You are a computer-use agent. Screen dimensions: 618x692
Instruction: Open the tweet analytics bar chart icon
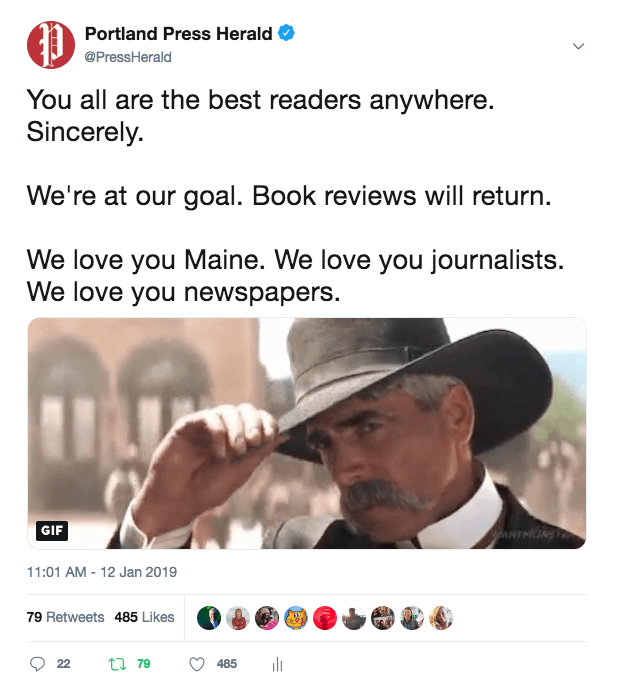277,664
